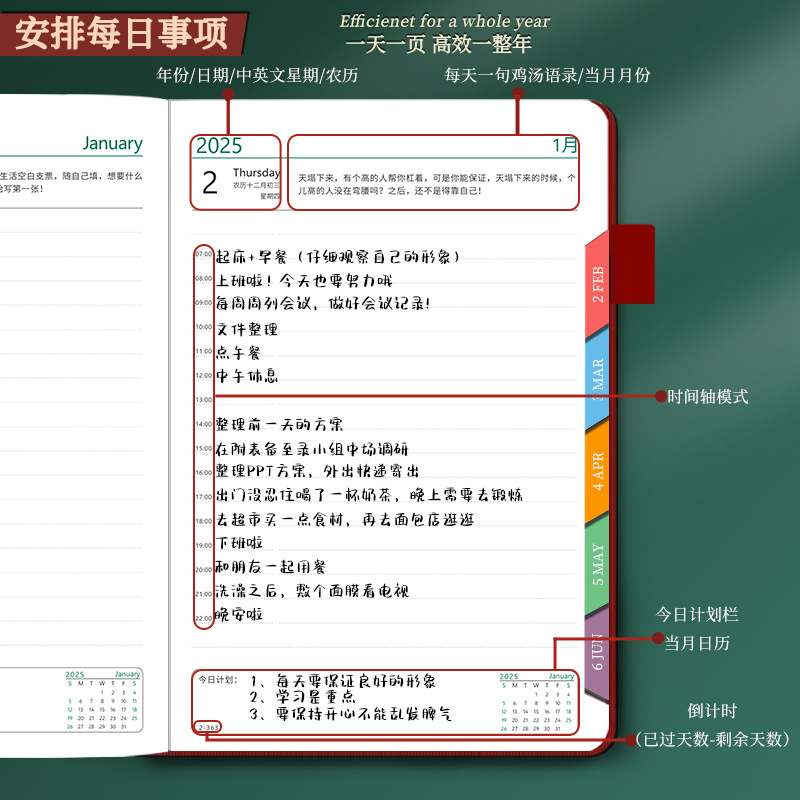Viewport: 800px width, 800px height.
Task: Click the 和朋友一起用餐 entry
Action: (x=270, y=567)
